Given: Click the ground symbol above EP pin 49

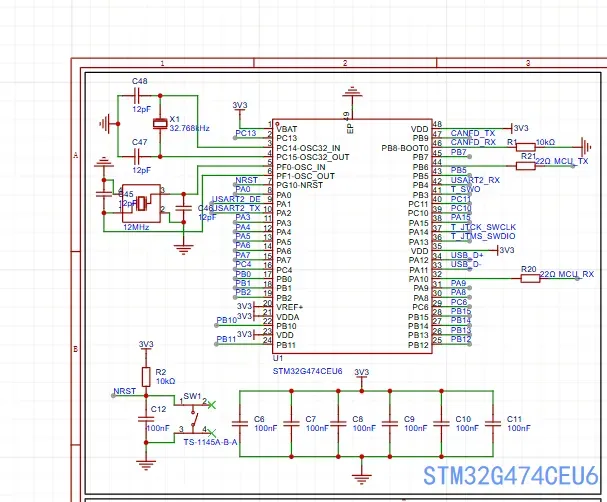Looking at the screenshot, I should pyautogui.click(x=352, y=93).
